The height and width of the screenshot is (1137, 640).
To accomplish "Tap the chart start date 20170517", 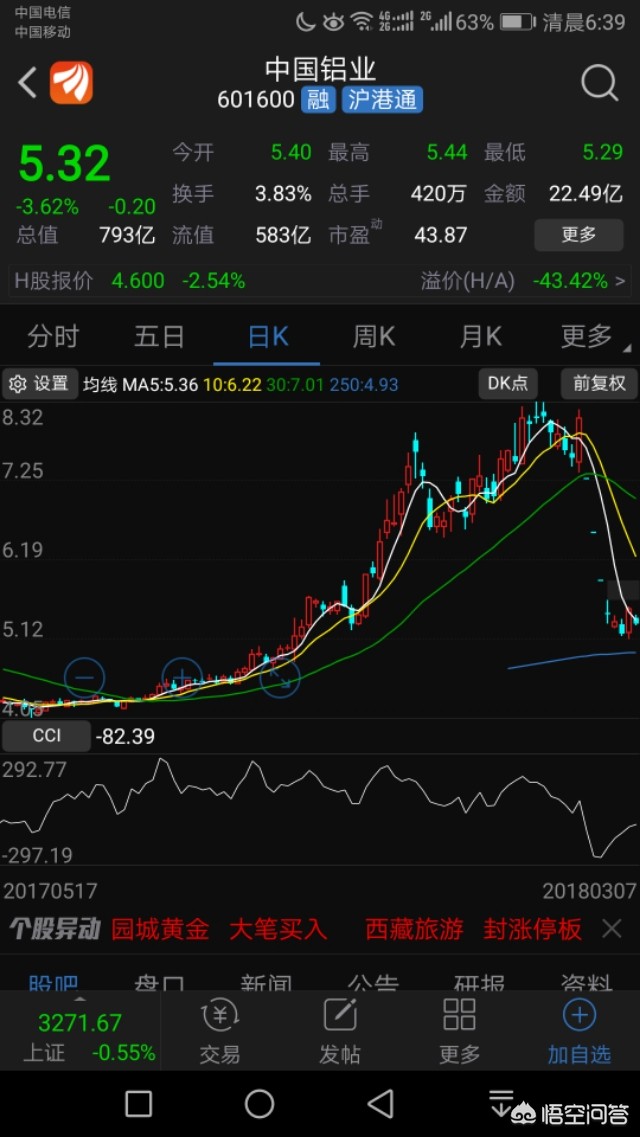I will [x=50, y=890].
